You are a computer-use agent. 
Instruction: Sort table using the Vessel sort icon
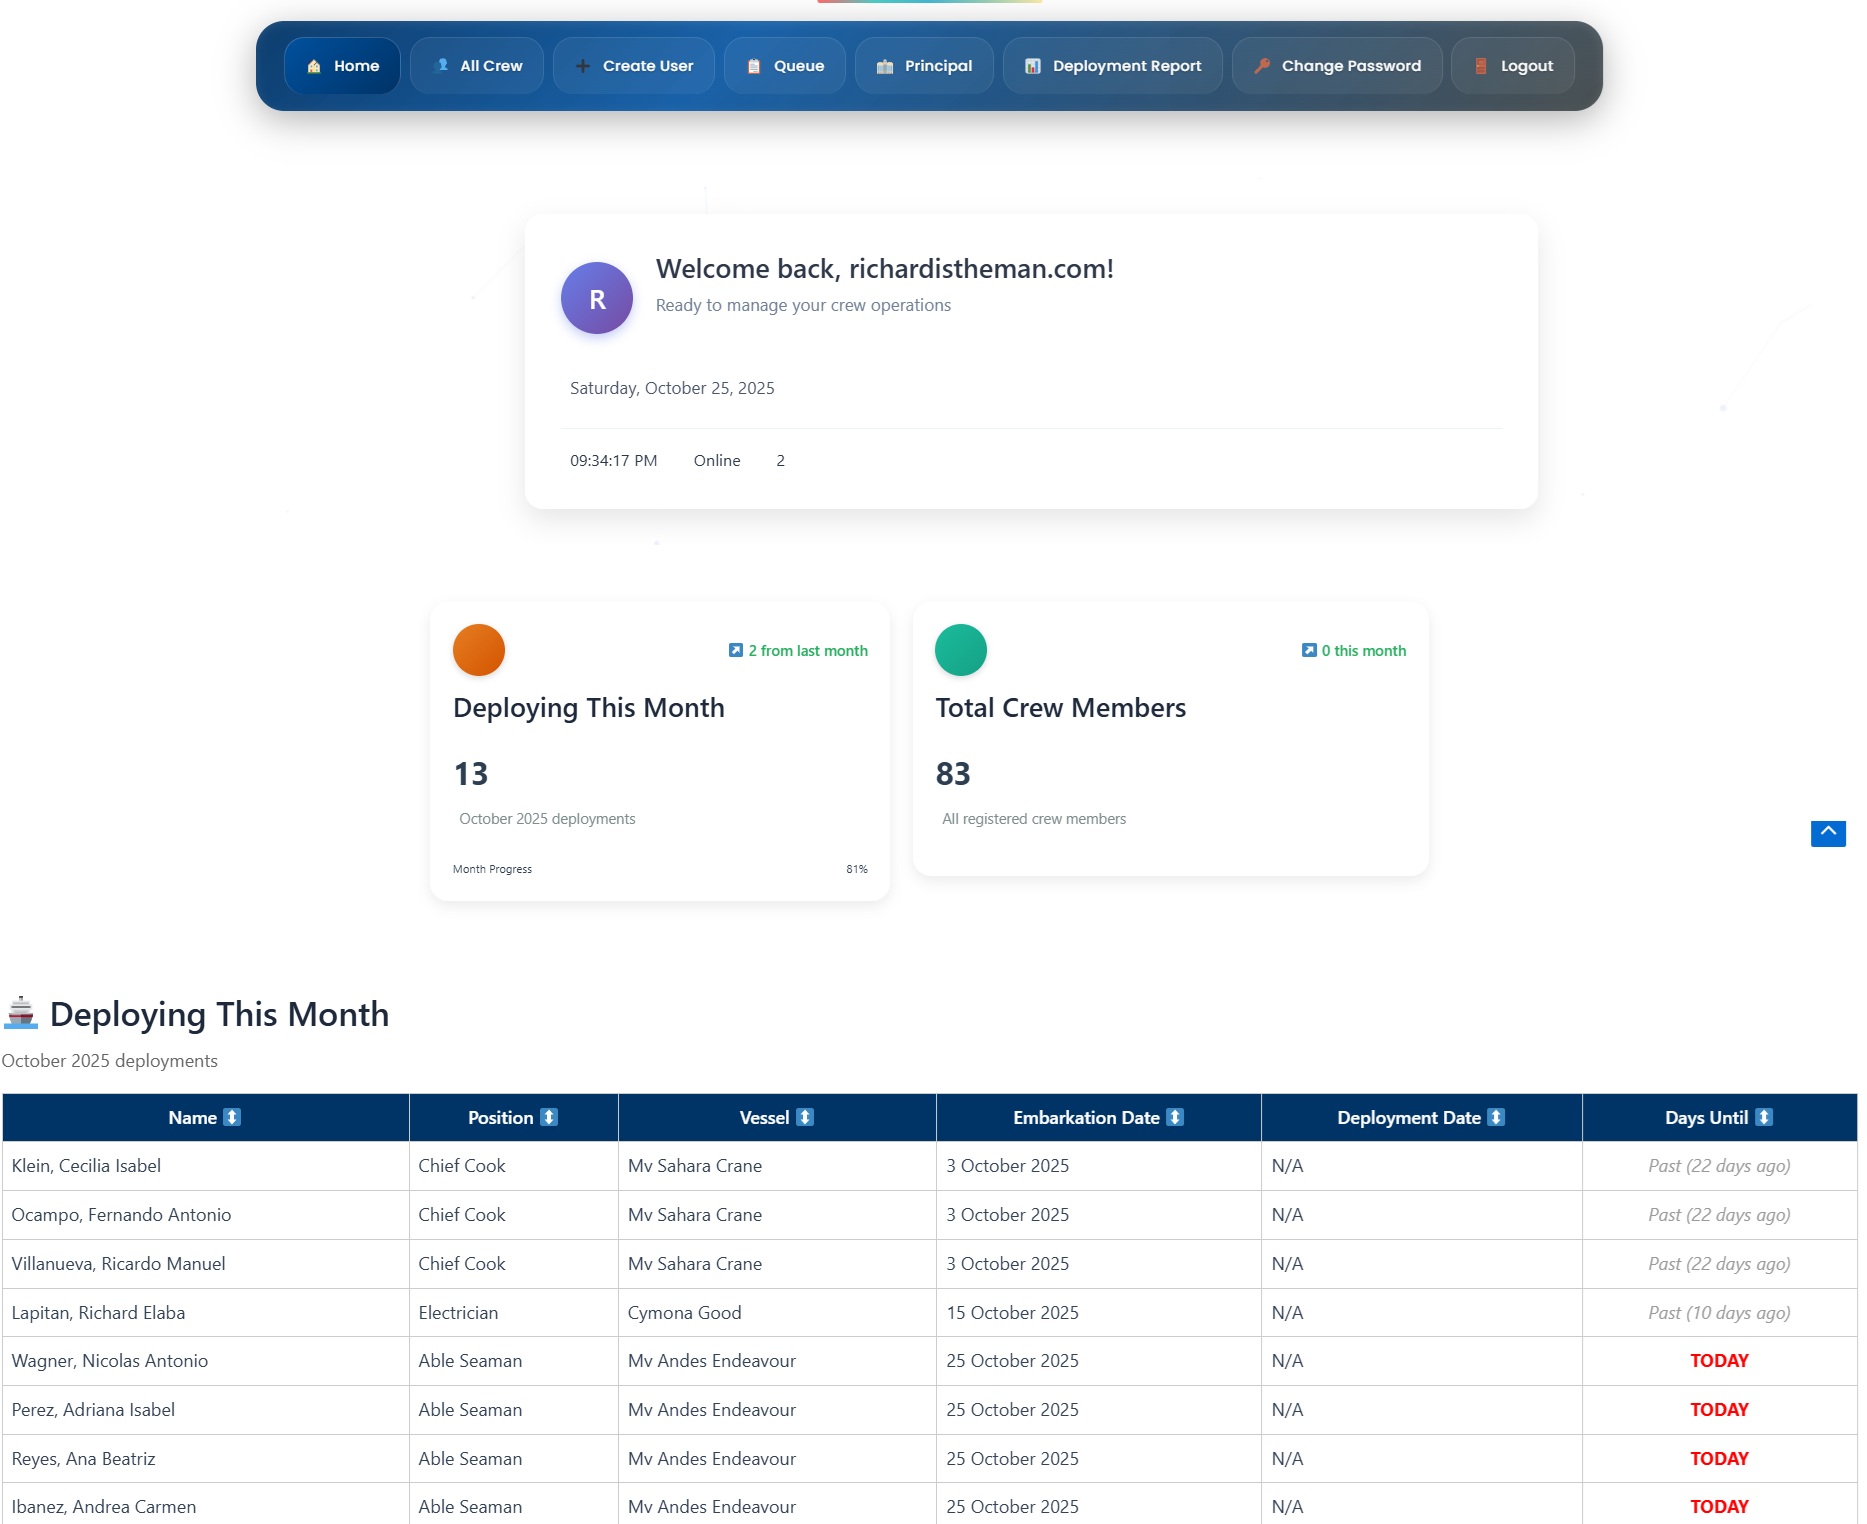(x=805, y=1117)
